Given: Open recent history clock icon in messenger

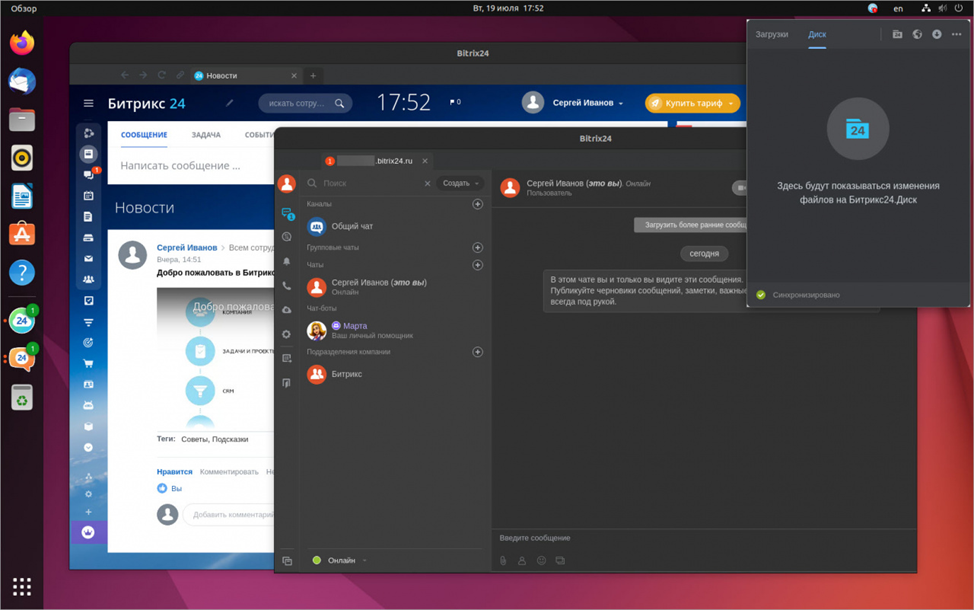Looking at the screenshot, I should [286, 237].
